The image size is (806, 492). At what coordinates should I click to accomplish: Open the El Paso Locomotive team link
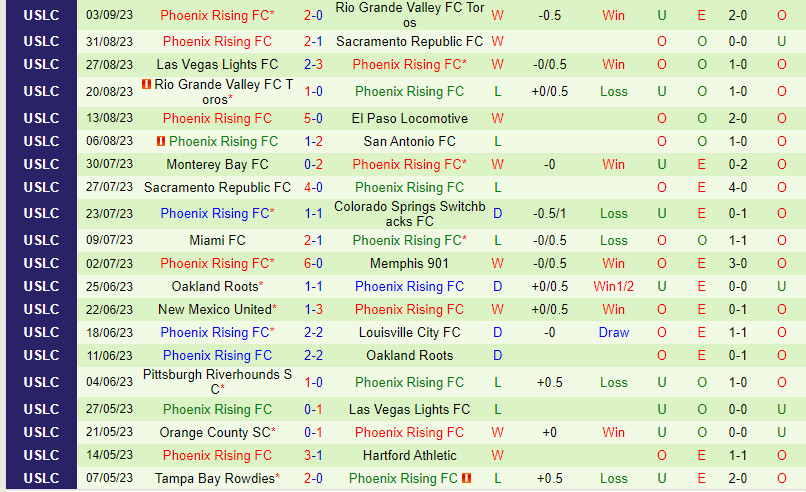[409, 118]
